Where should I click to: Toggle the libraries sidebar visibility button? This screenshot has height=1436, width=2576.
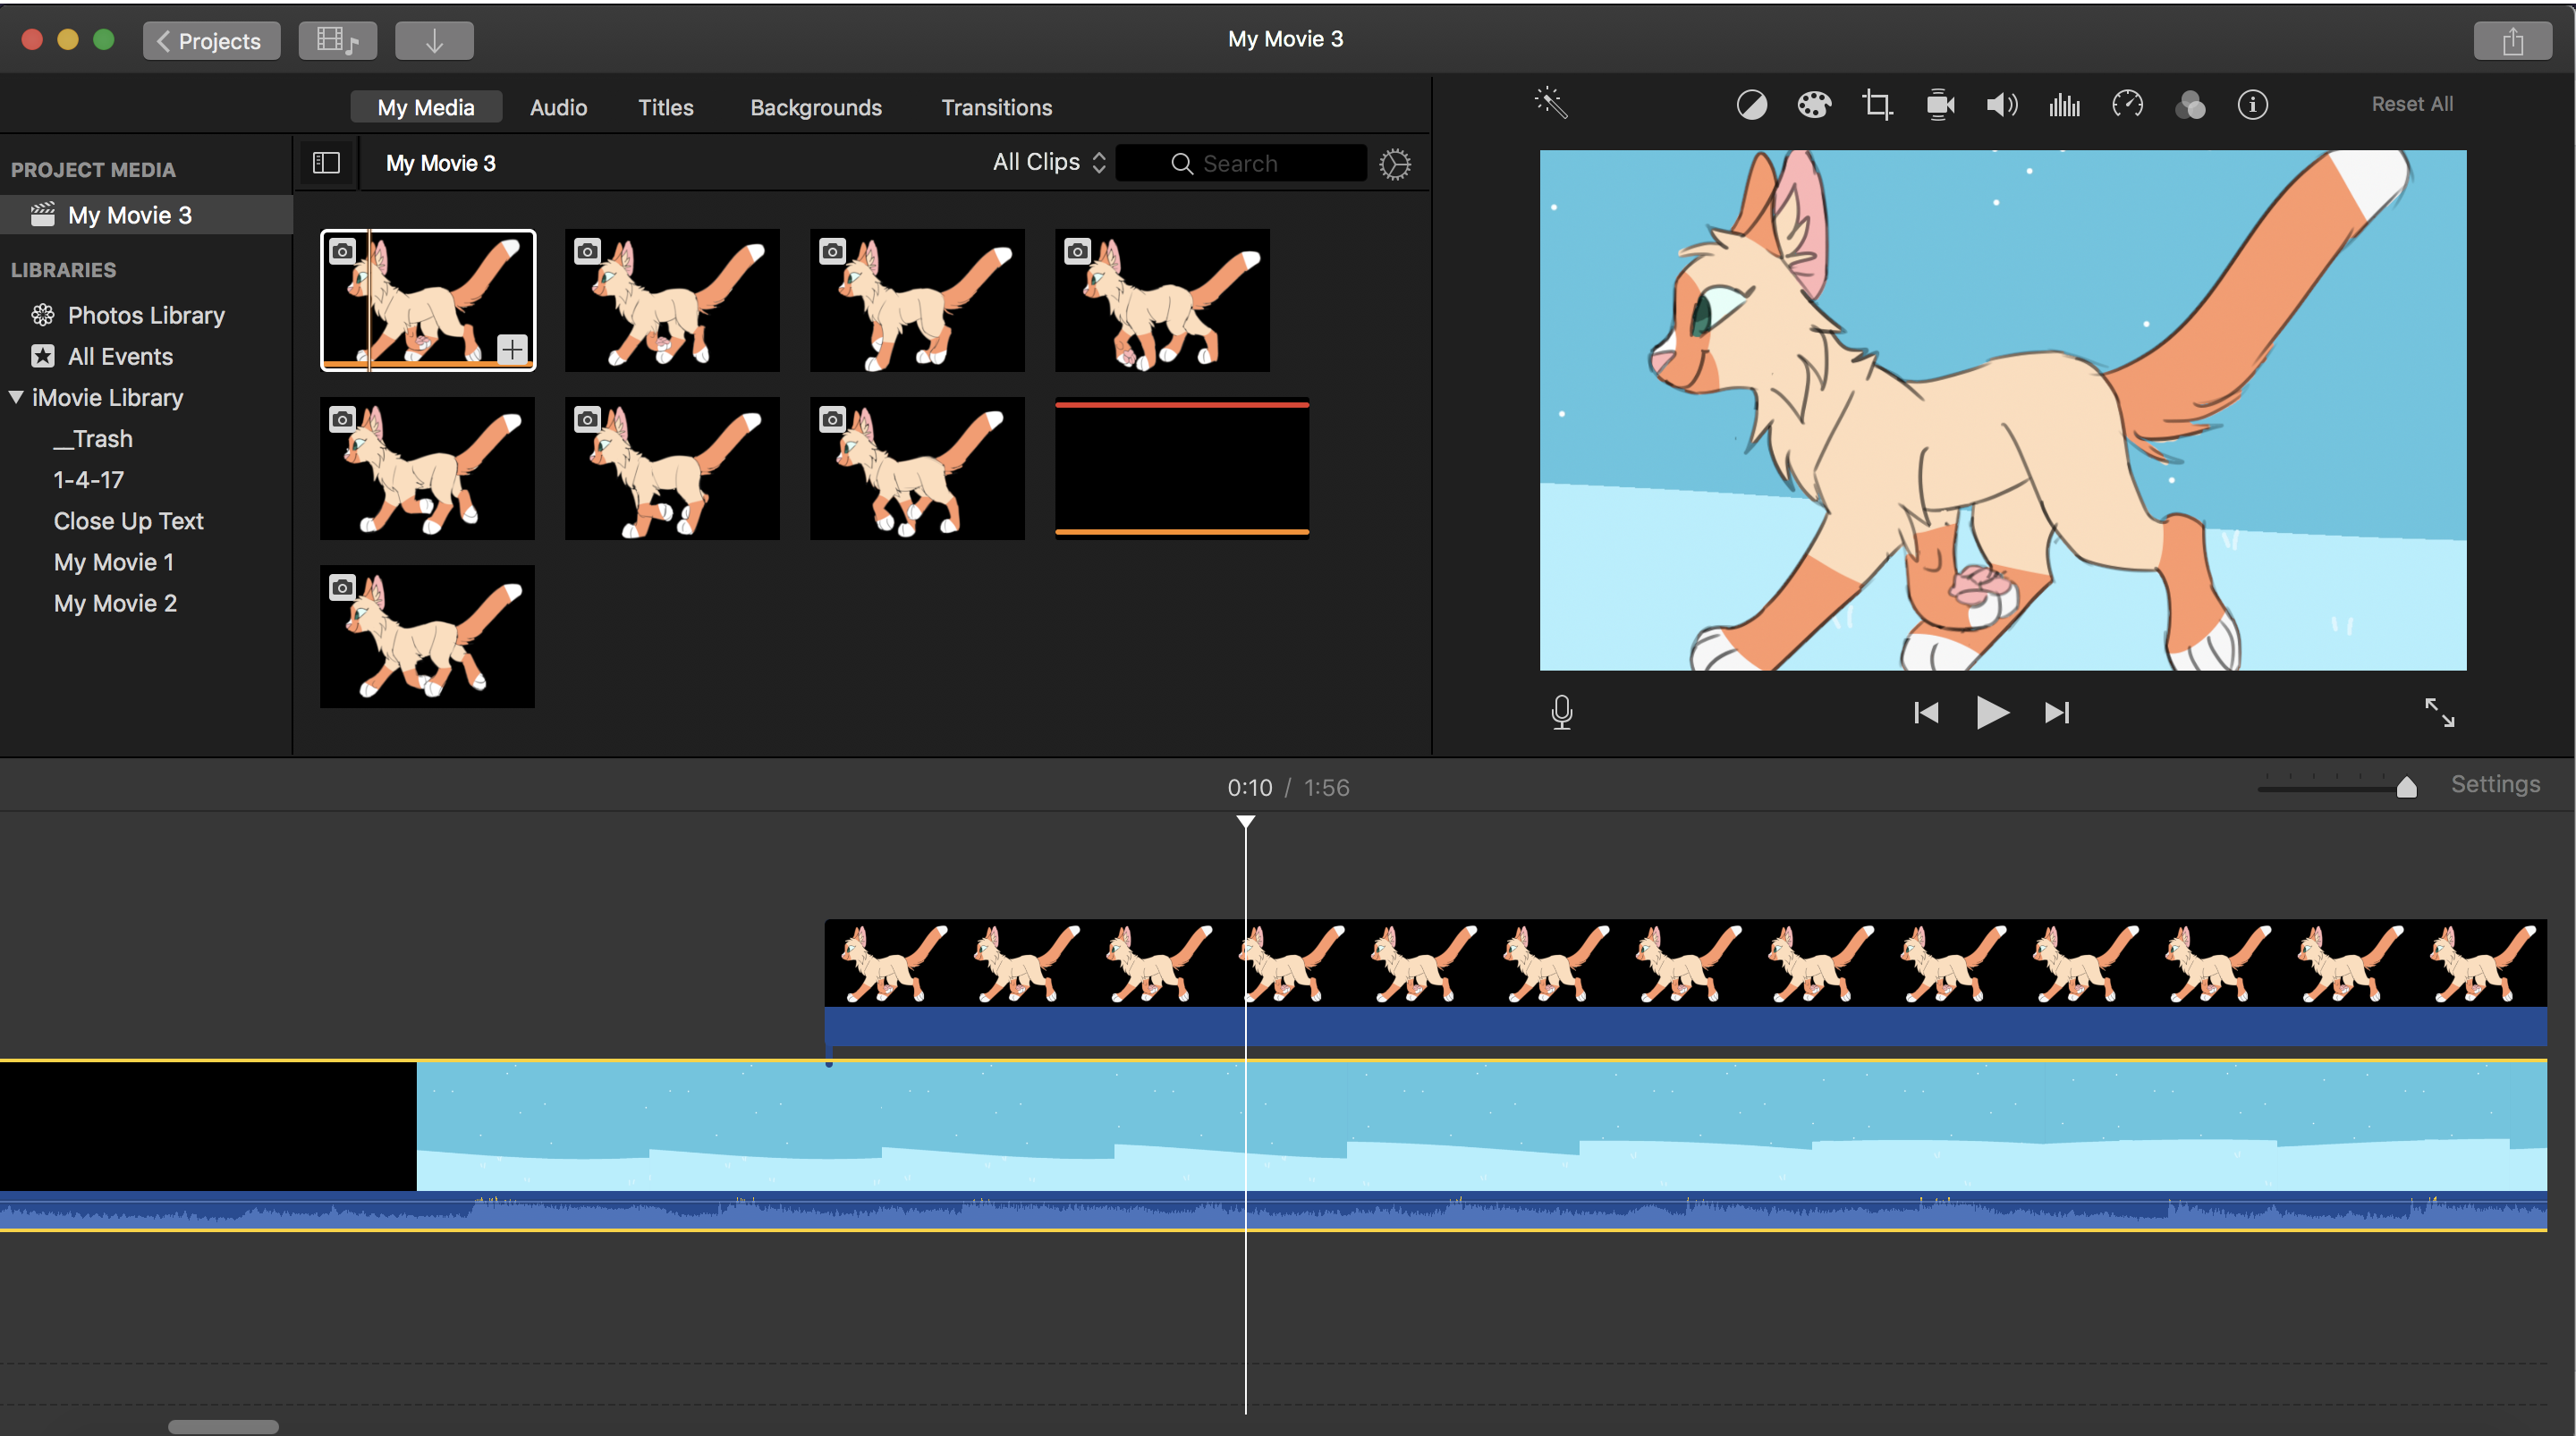(326, 163)
